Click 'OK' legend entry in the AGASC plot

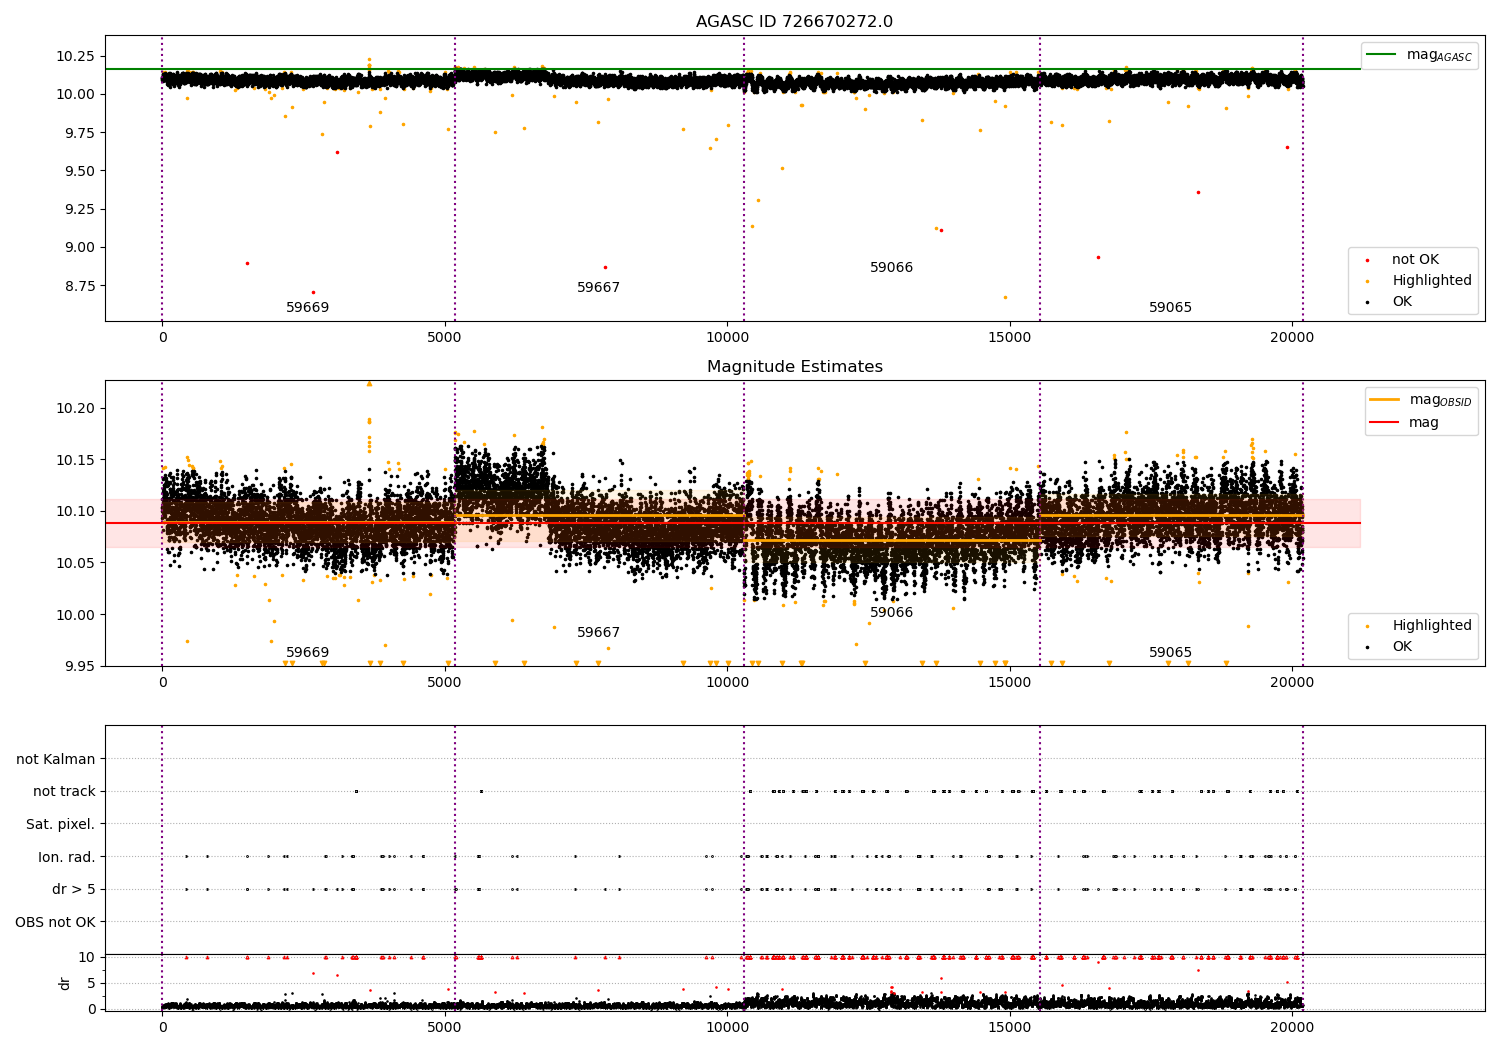(x=1402, y=302)
